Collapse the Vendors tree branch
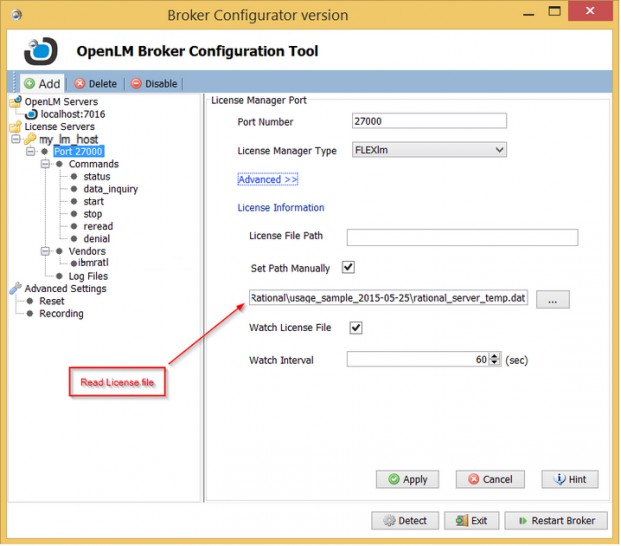The height and width of the screenshot is (546, 621). 45,251
